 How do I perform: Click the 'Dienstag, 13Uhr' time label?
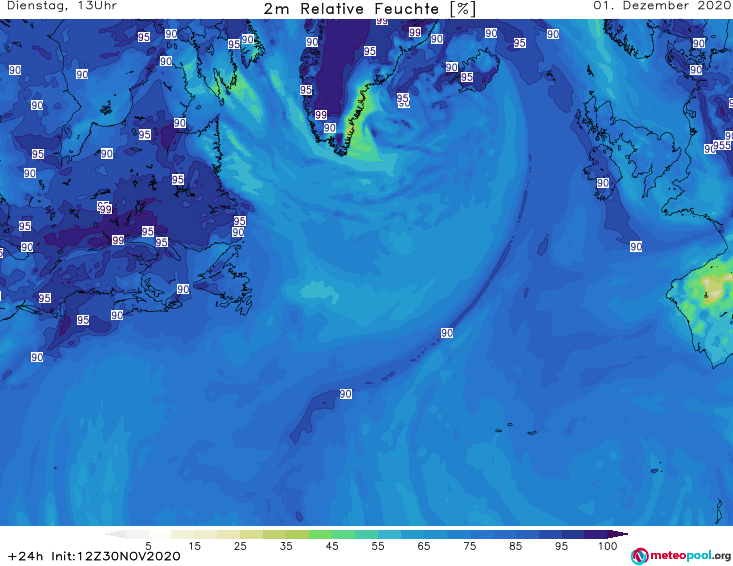click(62, 6)
